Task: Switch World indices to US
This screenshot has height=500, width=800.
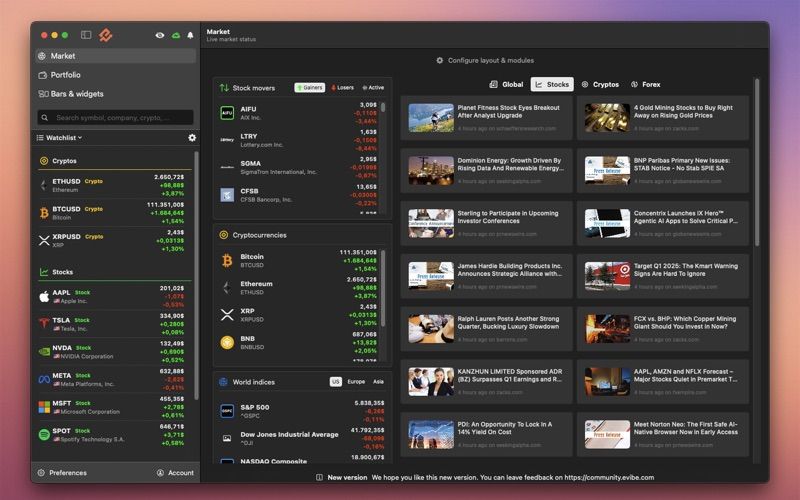Action: (x=336, y=382)
